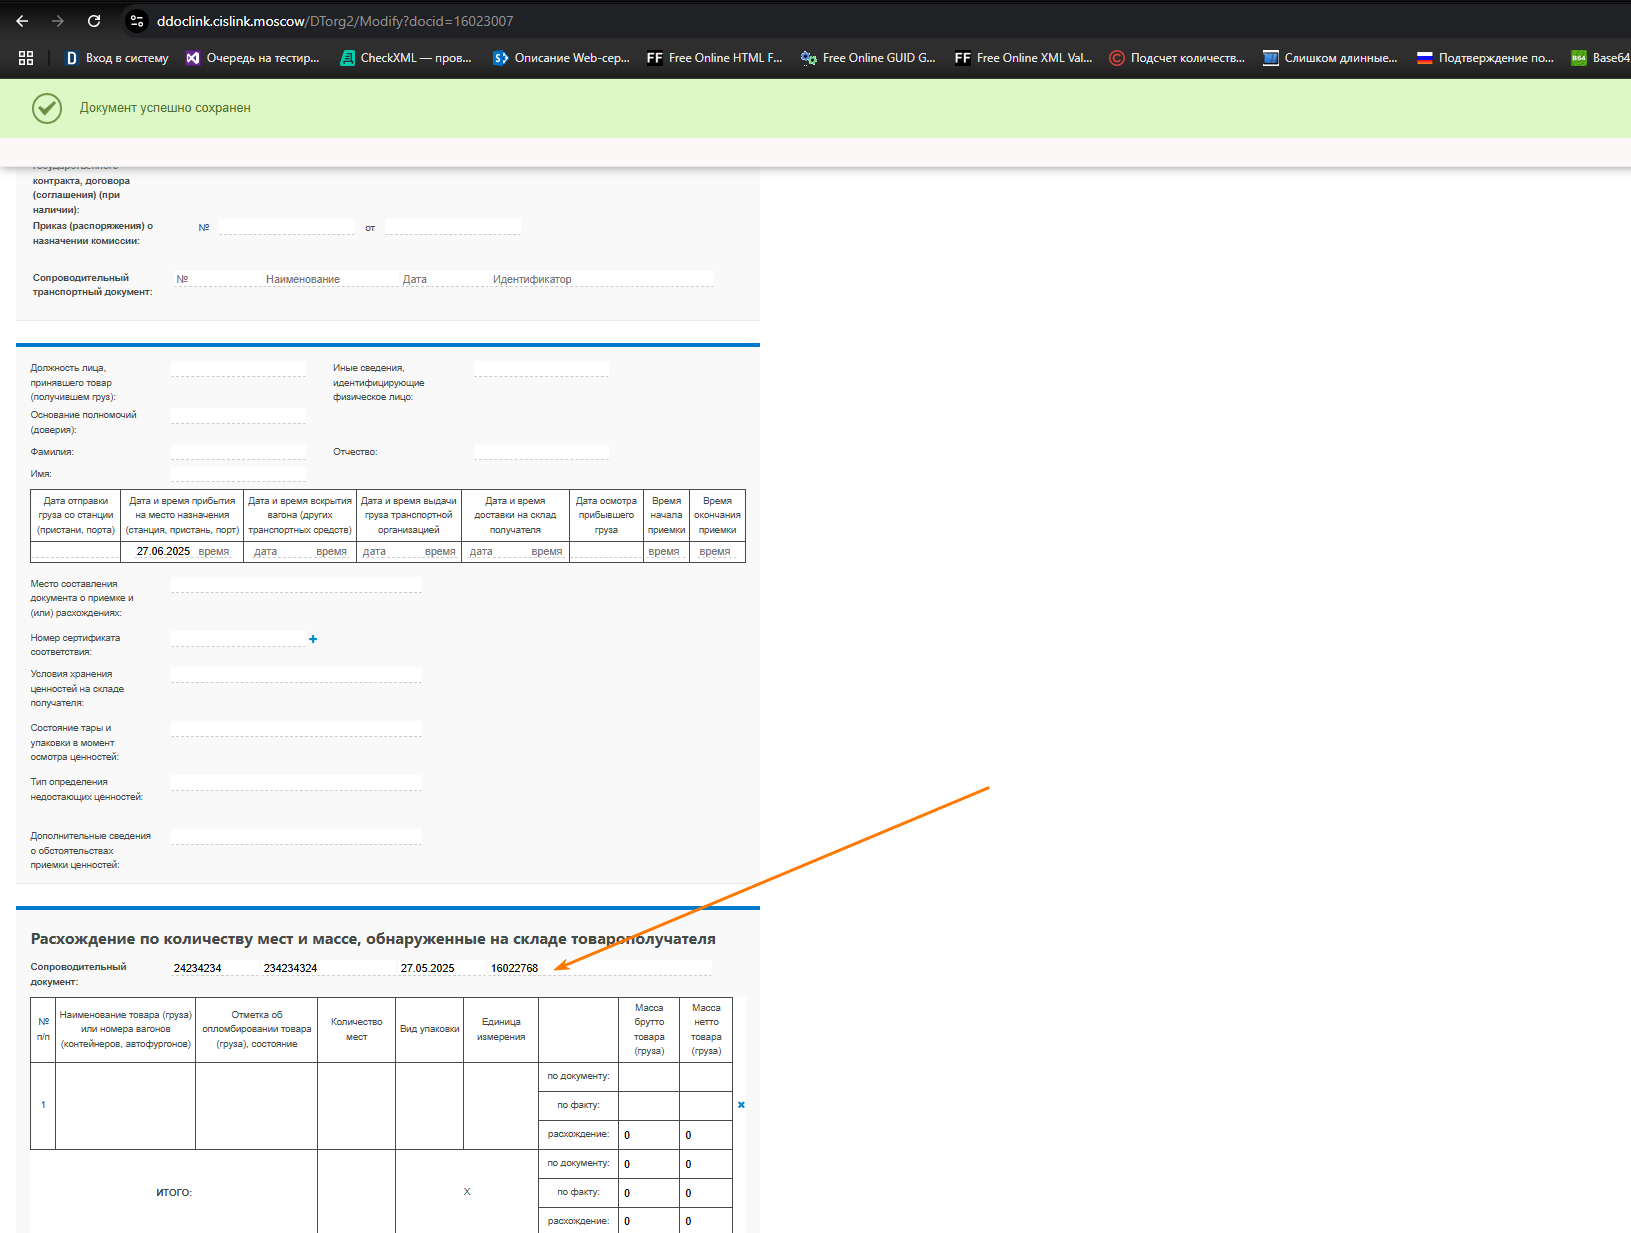Click the 'Имя' input field
Image resolution: width=1631 pixels, height=1233 pixels.
pos(238,474)
